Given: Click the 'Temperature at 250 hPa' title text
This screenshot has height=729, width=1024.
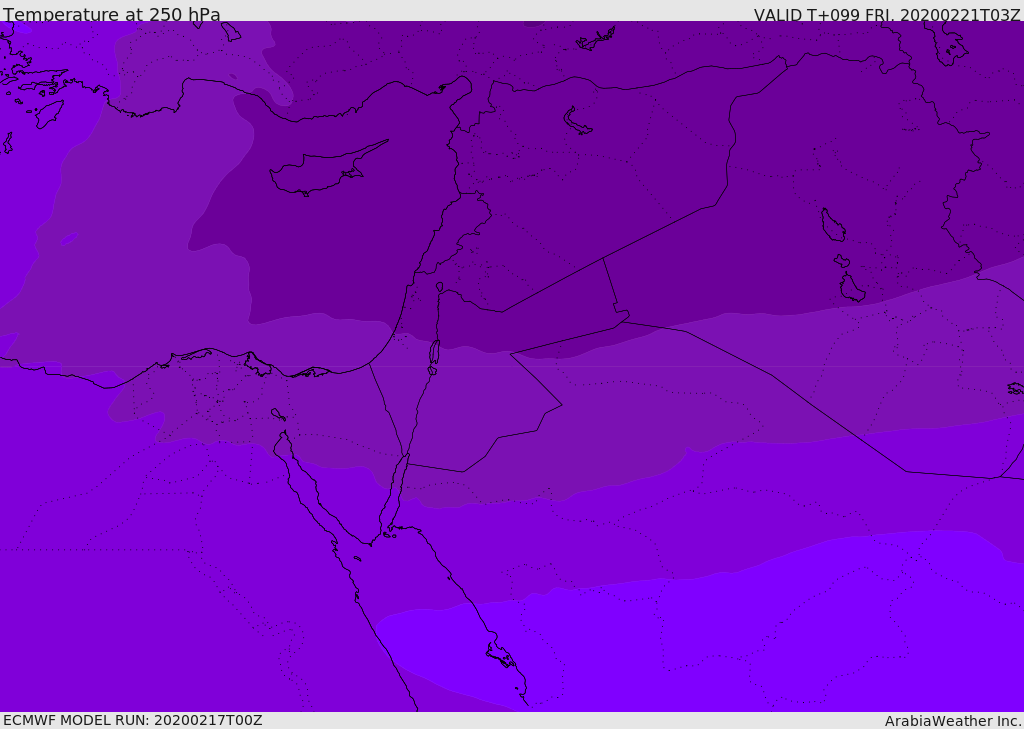Looking at the screenshot, I should [x=112, y=14].
